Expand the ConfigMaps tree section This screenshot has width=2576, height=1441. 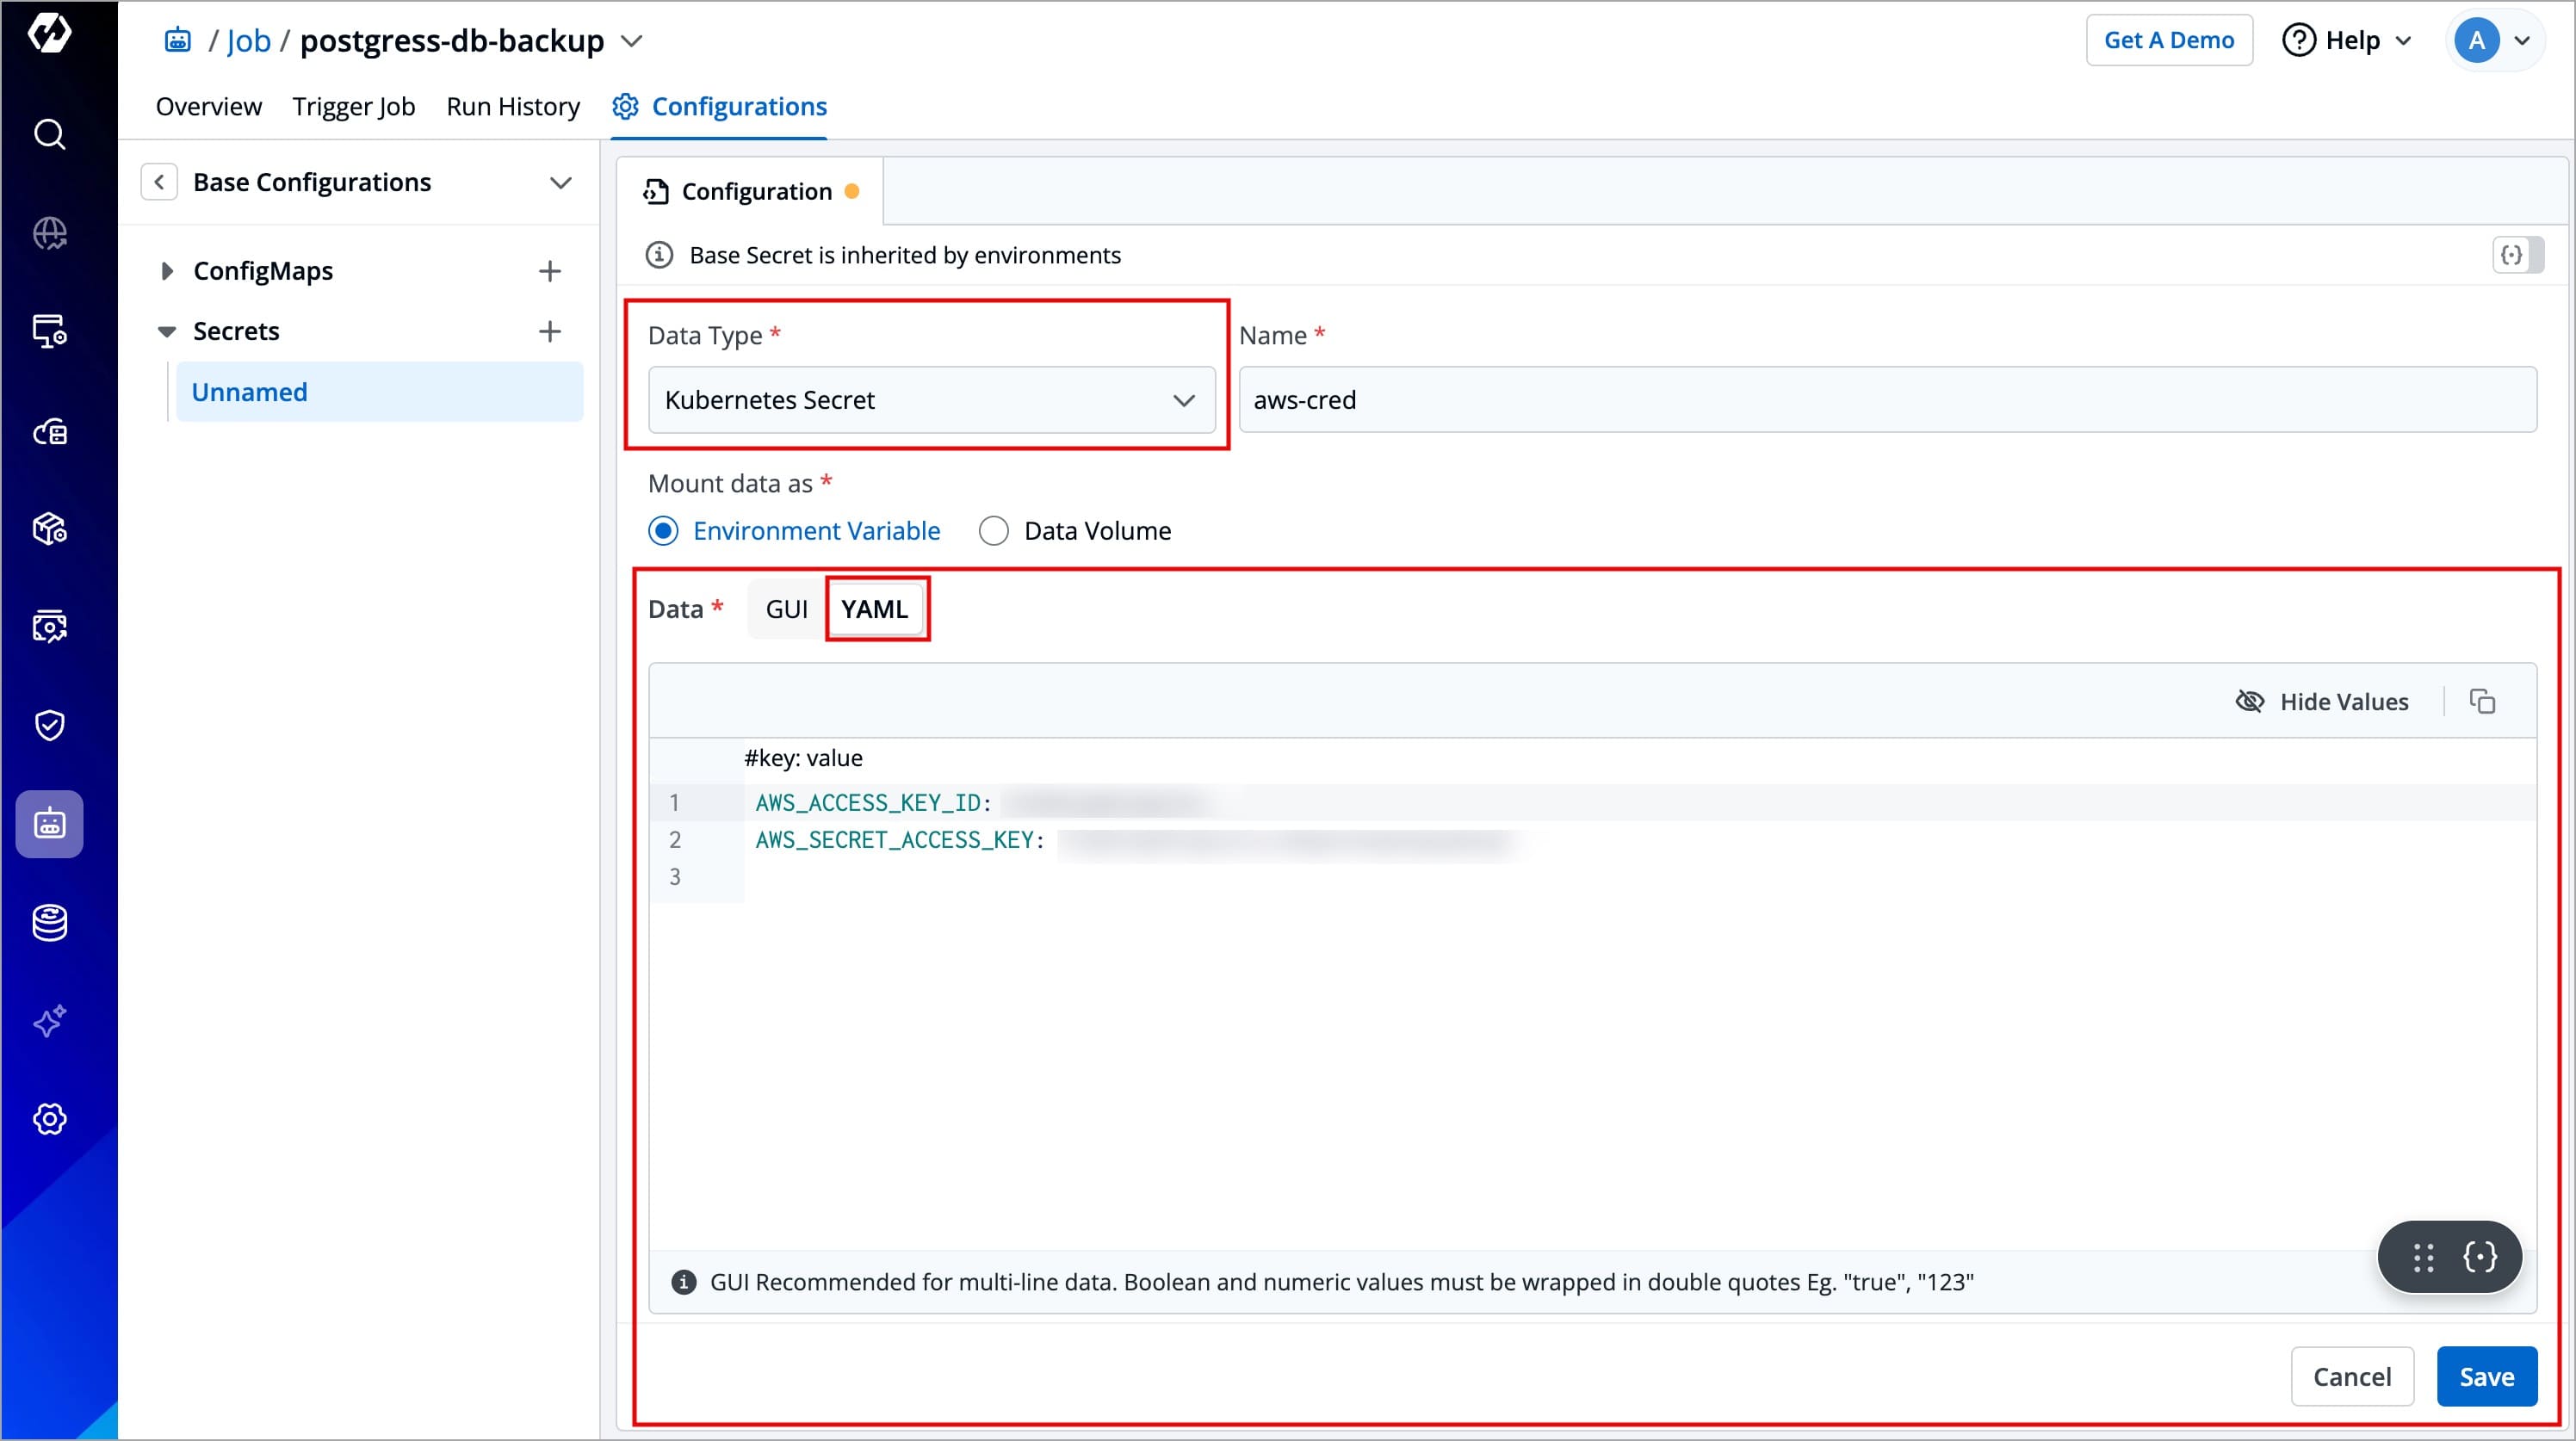[167, 271]
